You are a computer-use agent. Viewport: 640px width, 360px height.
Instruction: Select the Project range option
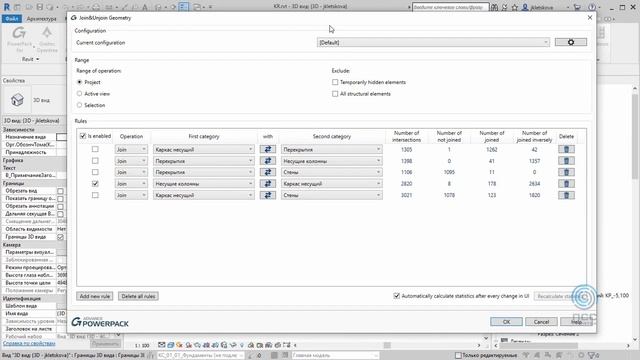(80, 82)
